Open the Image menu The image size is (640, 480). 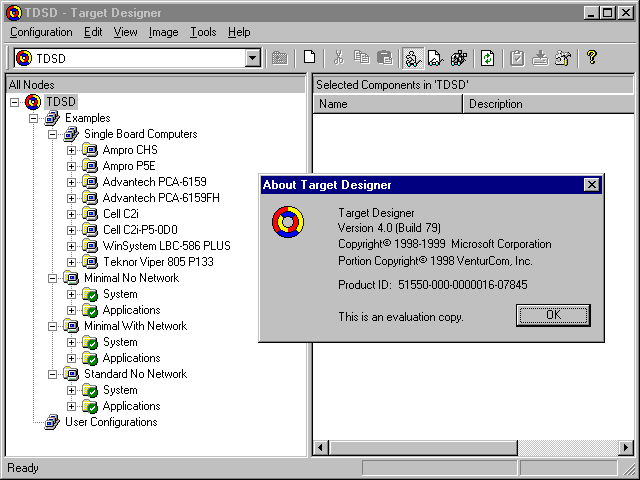(163, 32)
